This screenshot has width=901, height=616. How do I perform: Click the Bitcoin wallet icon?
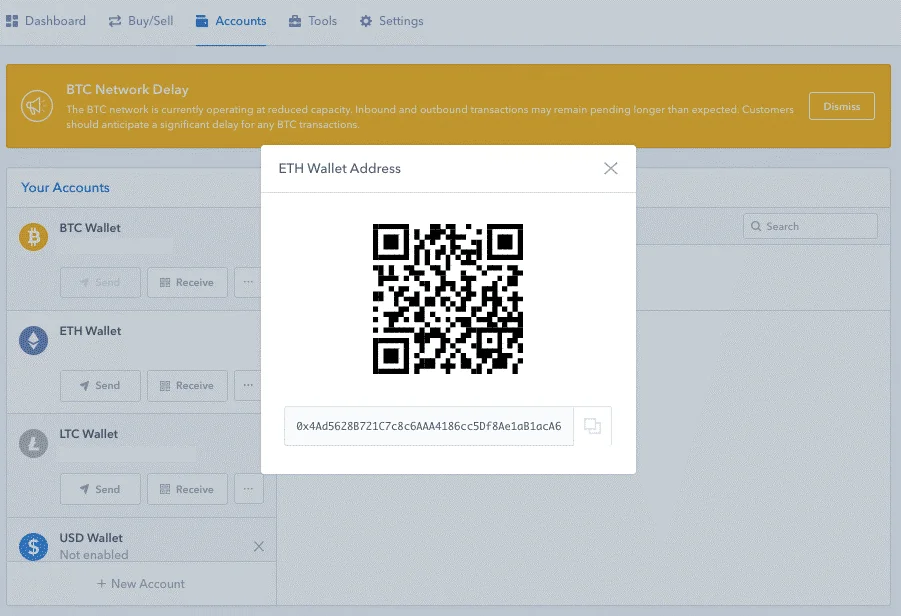pyautogui.click(x=33, y=237)
